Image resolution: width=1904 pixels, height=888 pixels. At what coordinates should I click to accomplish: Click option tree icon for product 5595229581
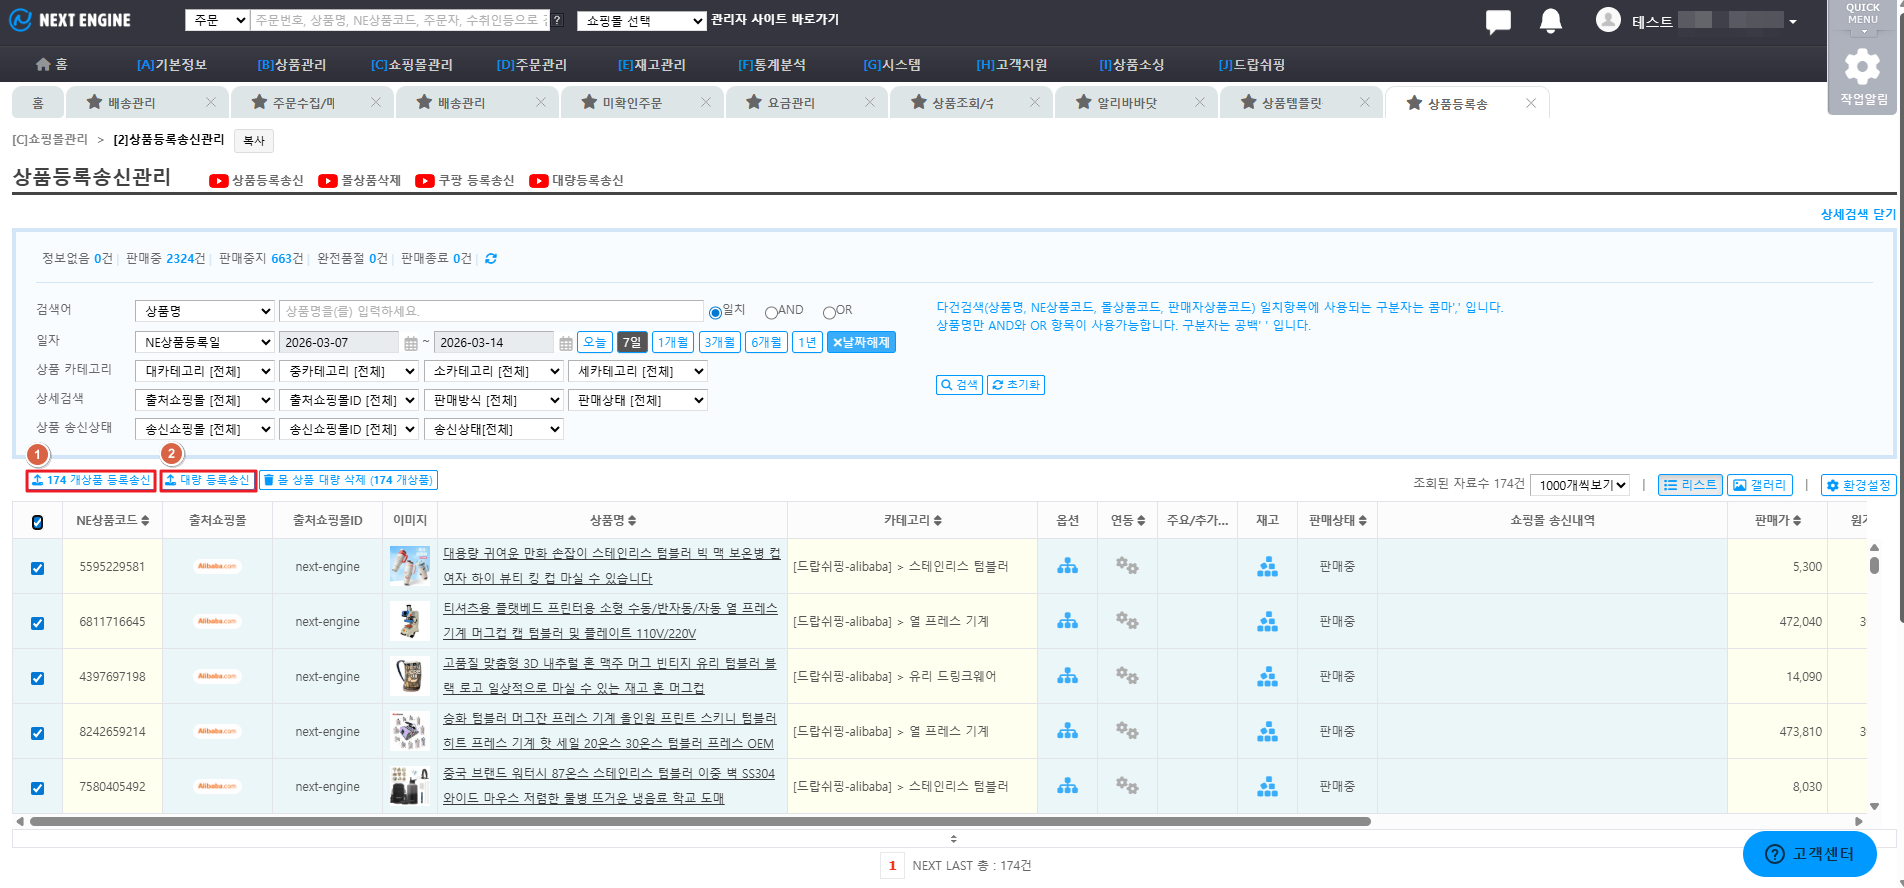(x=1067, y=567)
